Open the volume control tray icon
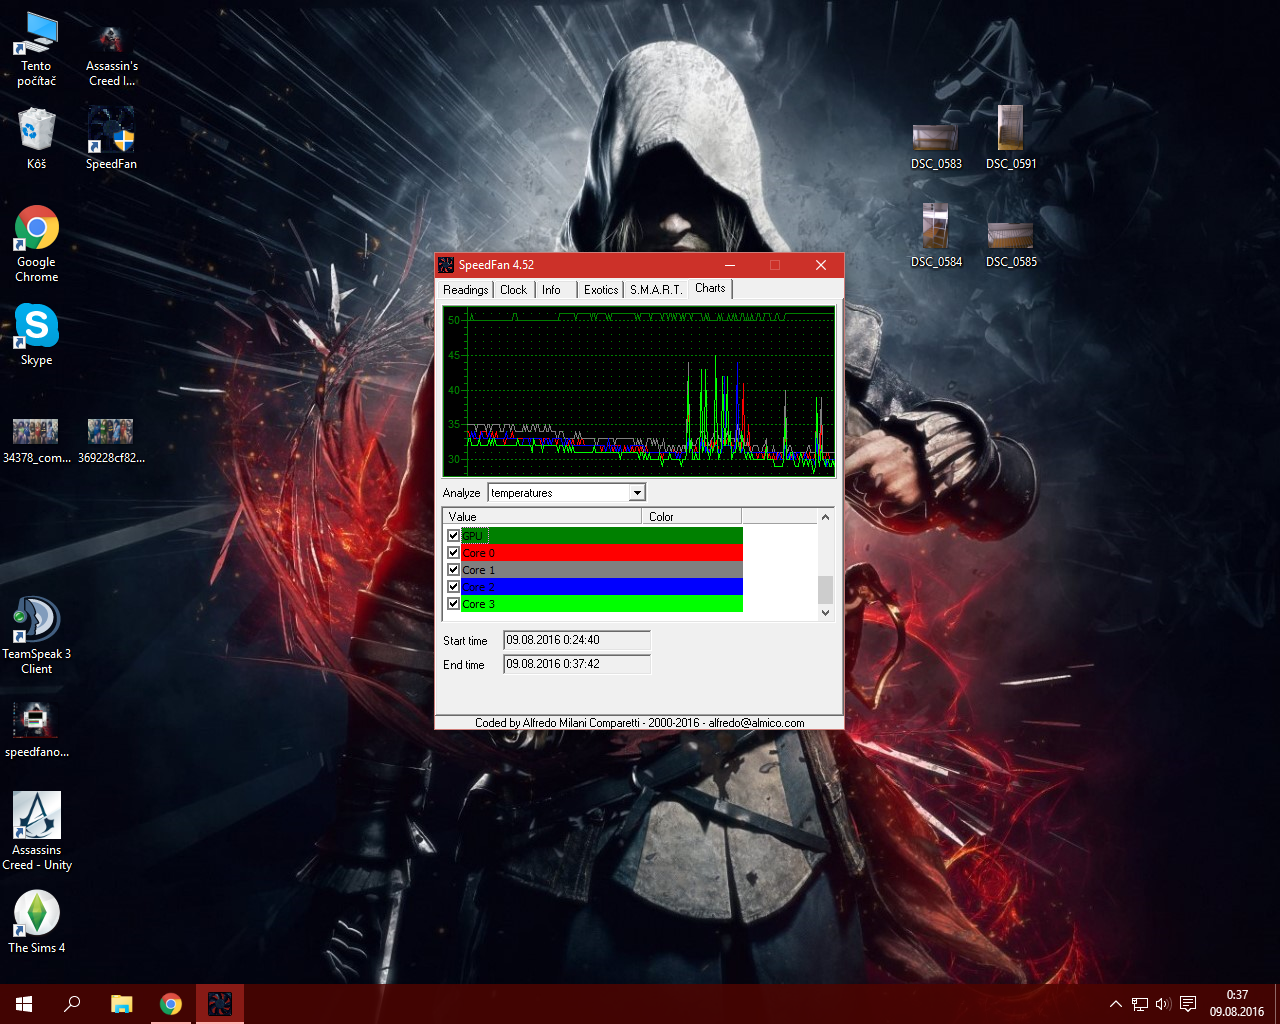This screenshot has height=1024, width=1280. pyautogui.click(x=1163, y=1004)
